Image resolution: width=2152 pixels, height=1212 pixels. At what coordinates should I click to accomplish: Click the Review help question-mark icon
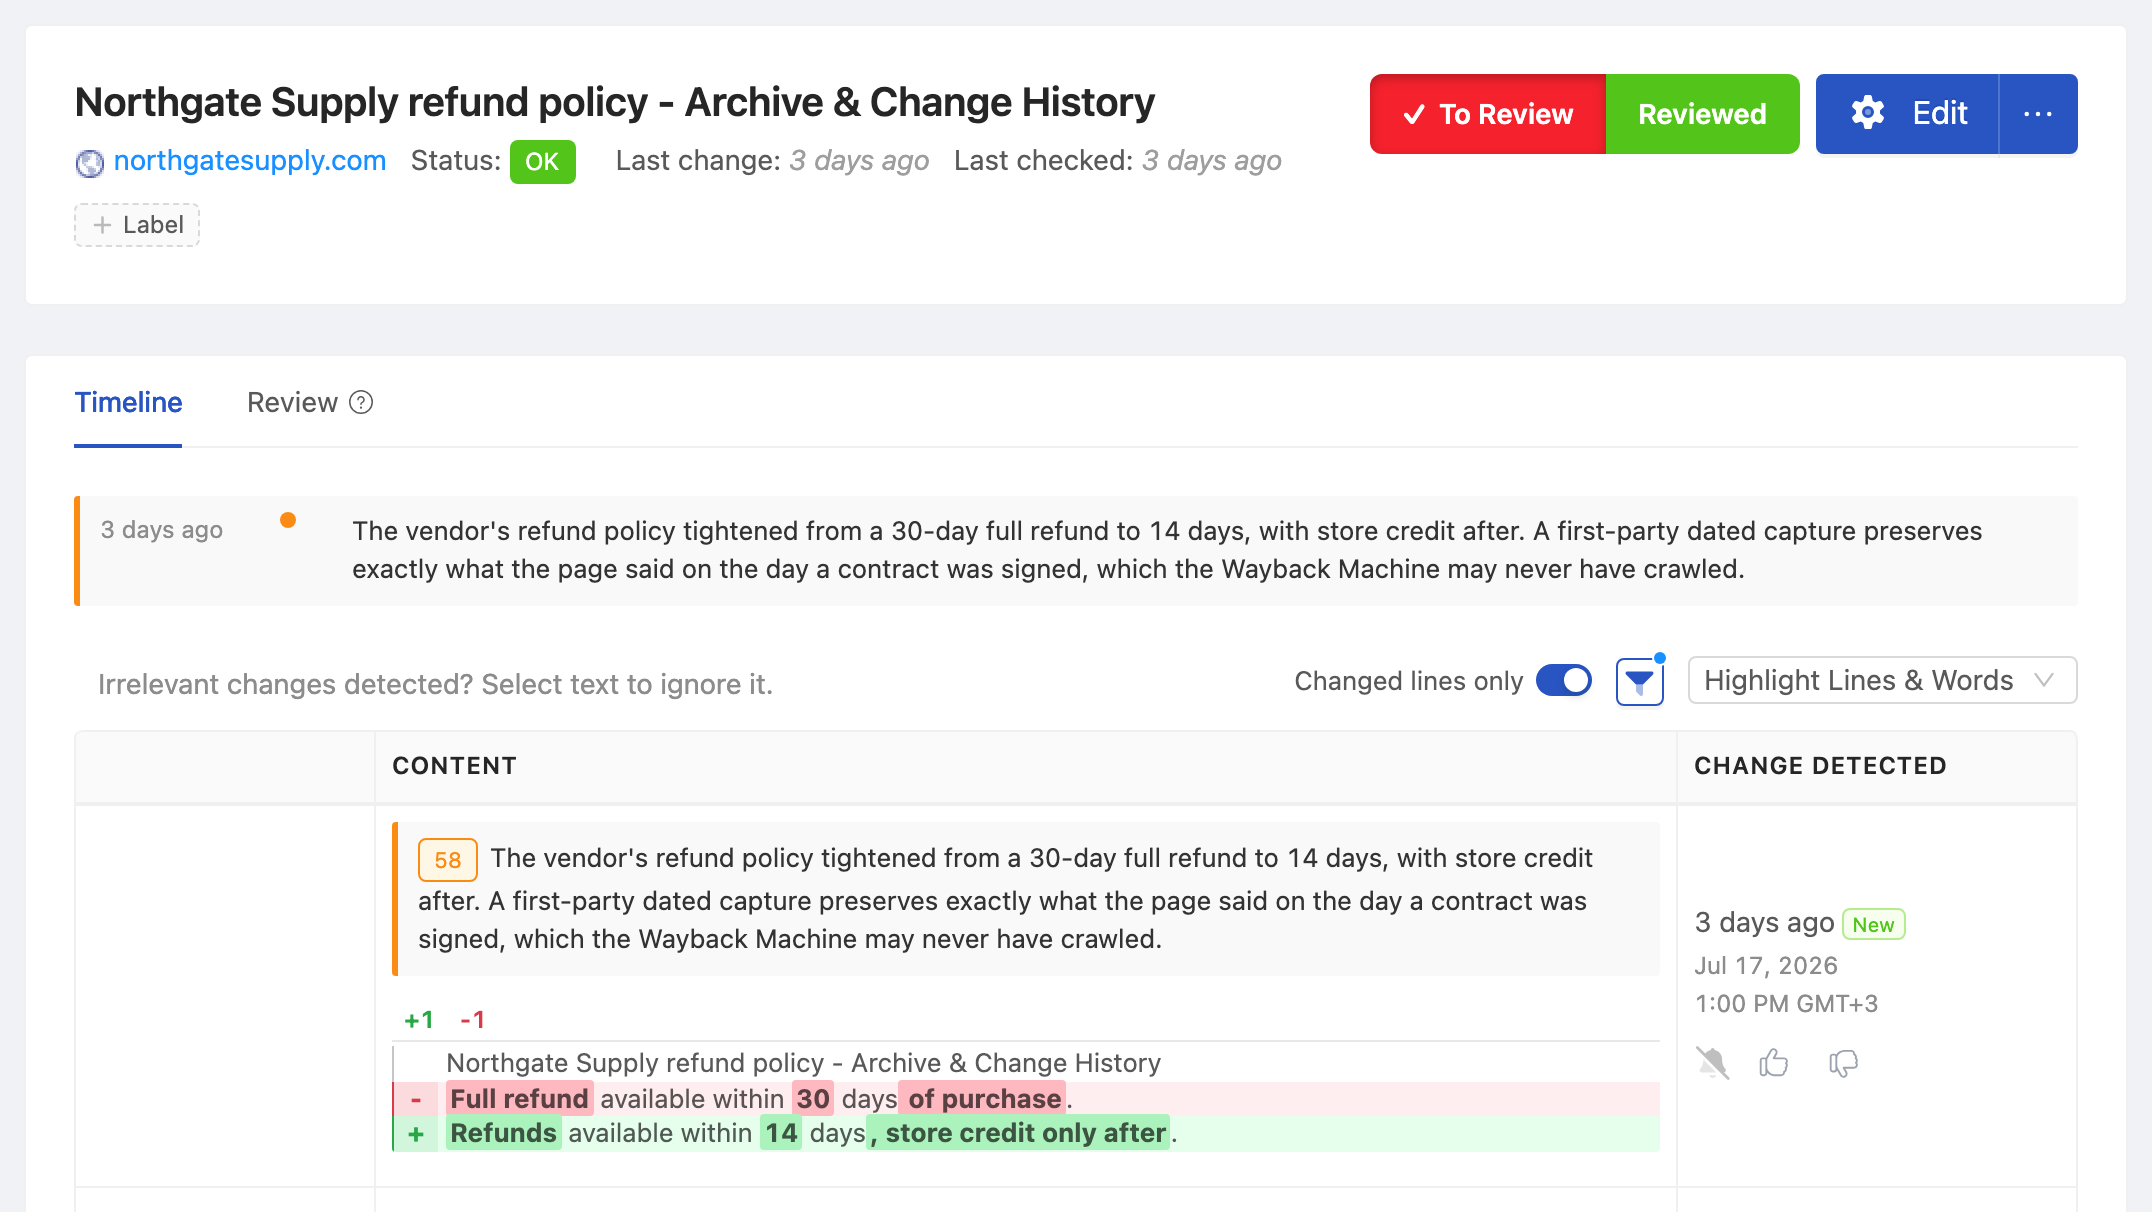click(361, 403)
